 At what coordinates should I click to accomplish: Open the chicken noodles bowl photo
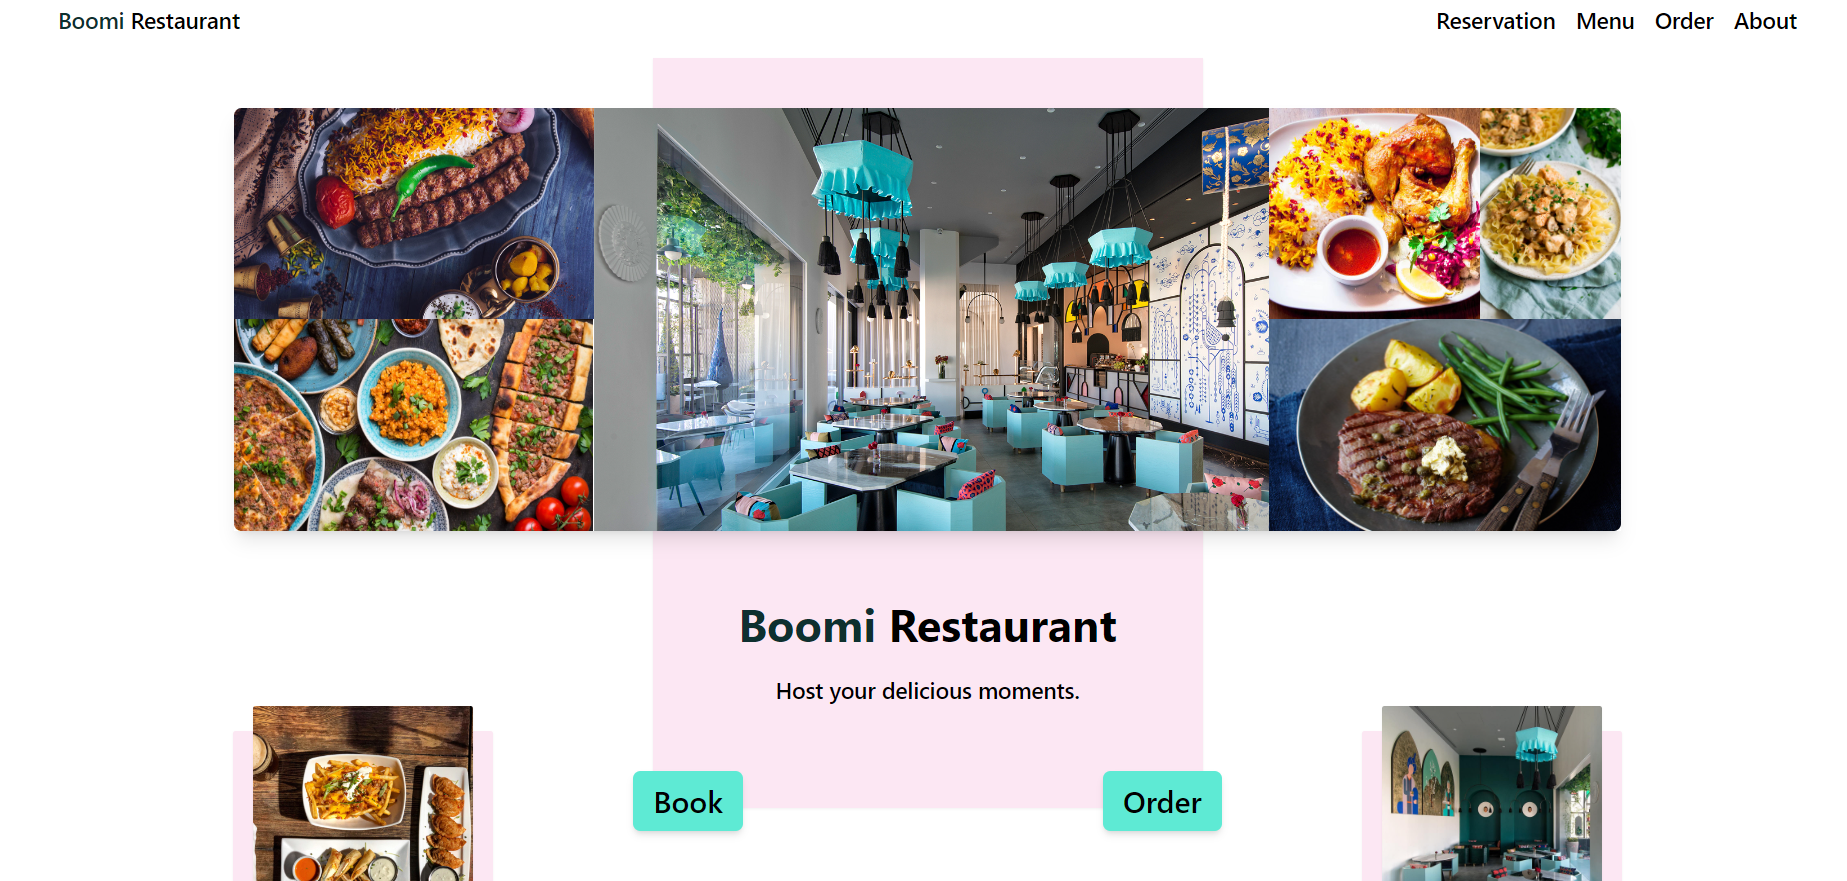(x=1550, y=213)
